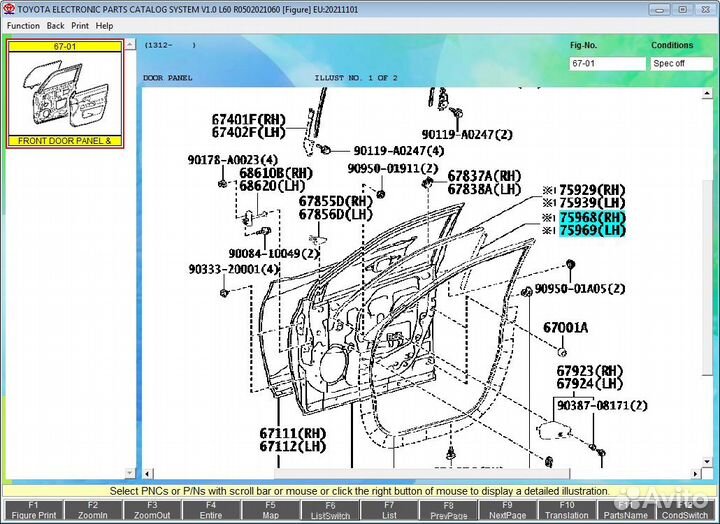Select F4 Entire view button
The height and width of the screenshot is (524, 720).
212,510
